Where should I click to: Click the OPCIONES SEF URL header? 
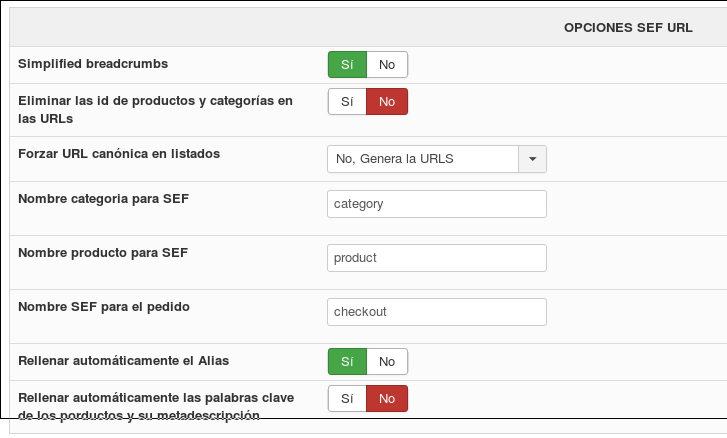[x=628, y=29]
